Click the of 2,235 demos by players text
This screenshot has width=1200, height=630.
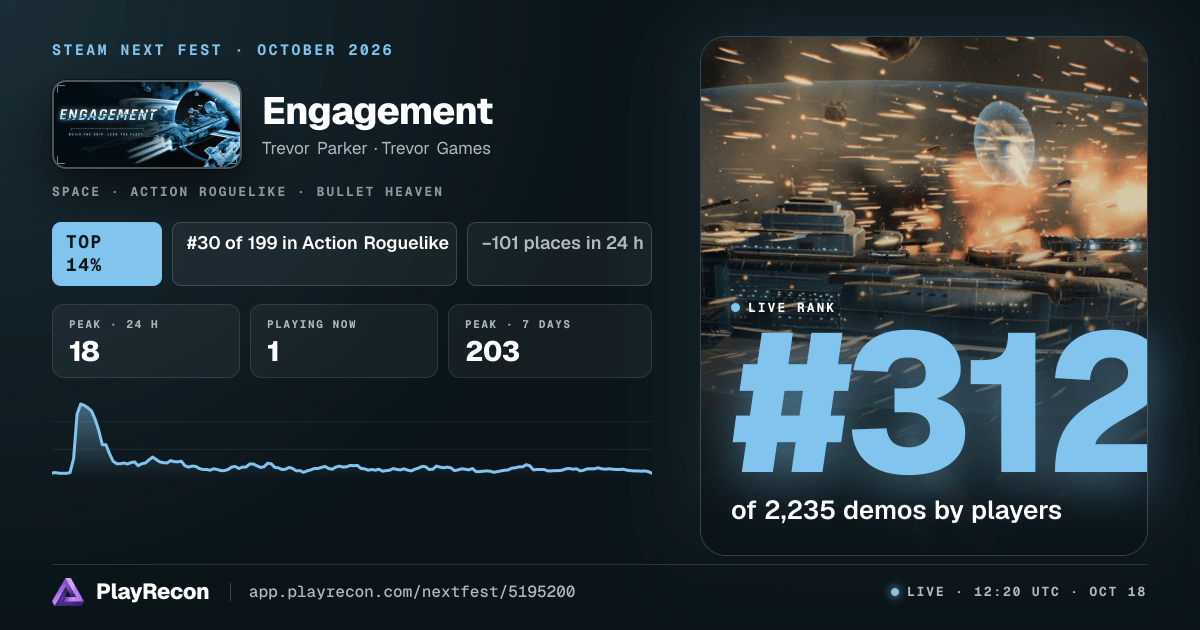(x=896, y=510)
